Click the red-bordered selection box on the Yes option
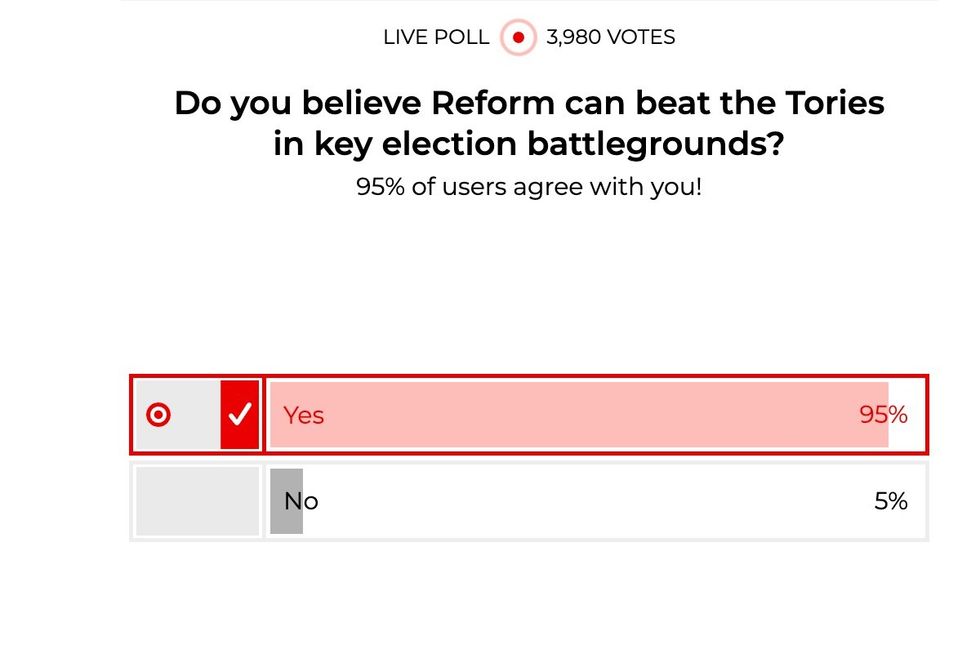This screenshot has width=980, height=653. (197, 414)
